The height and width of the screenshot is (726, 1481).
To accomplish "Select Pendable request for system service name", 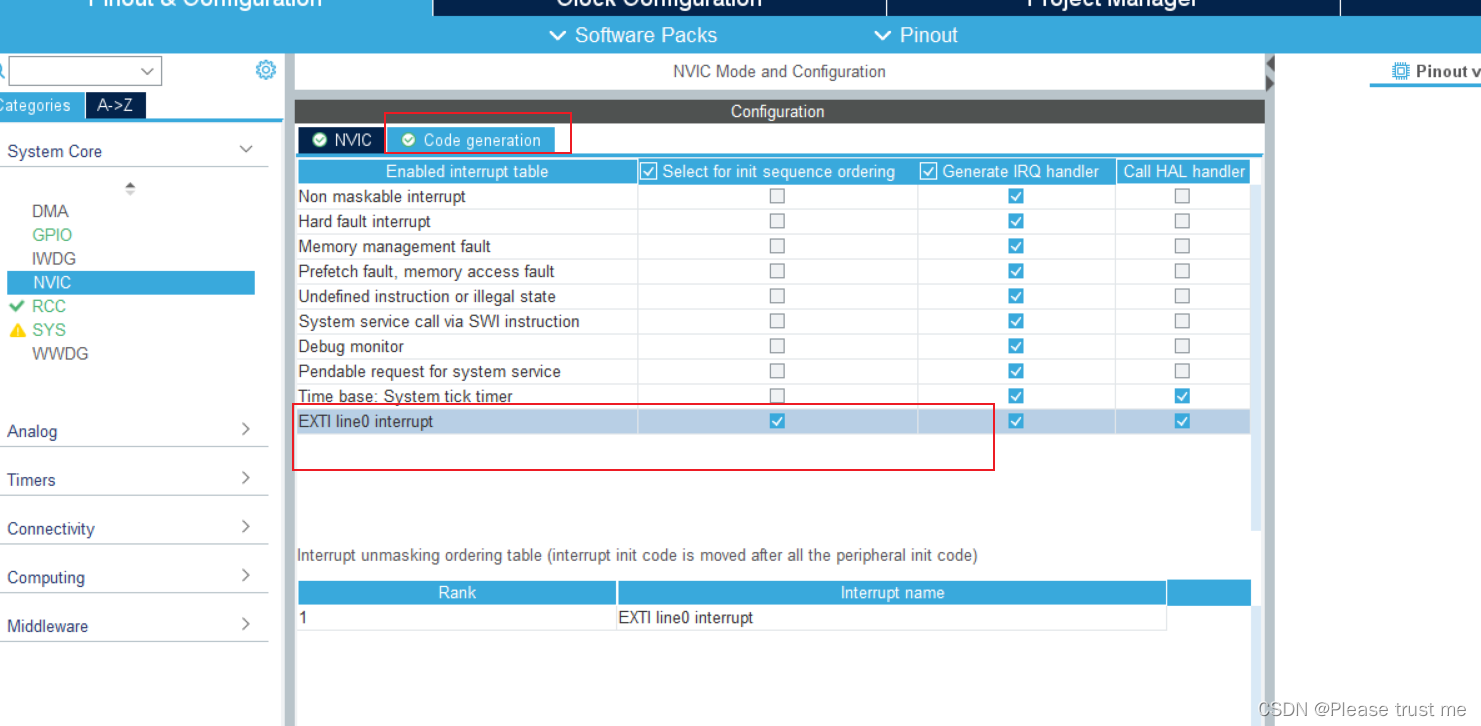I will 430,371.
